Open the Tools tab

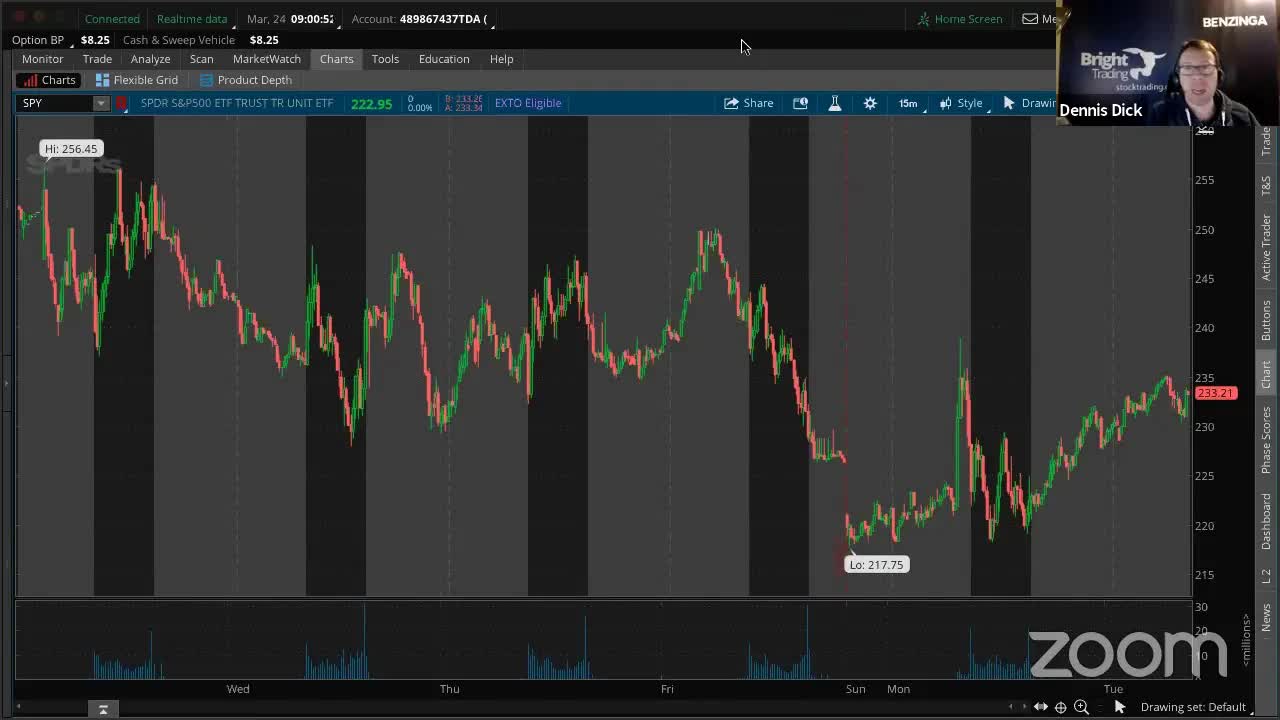[x=385, y=59]
